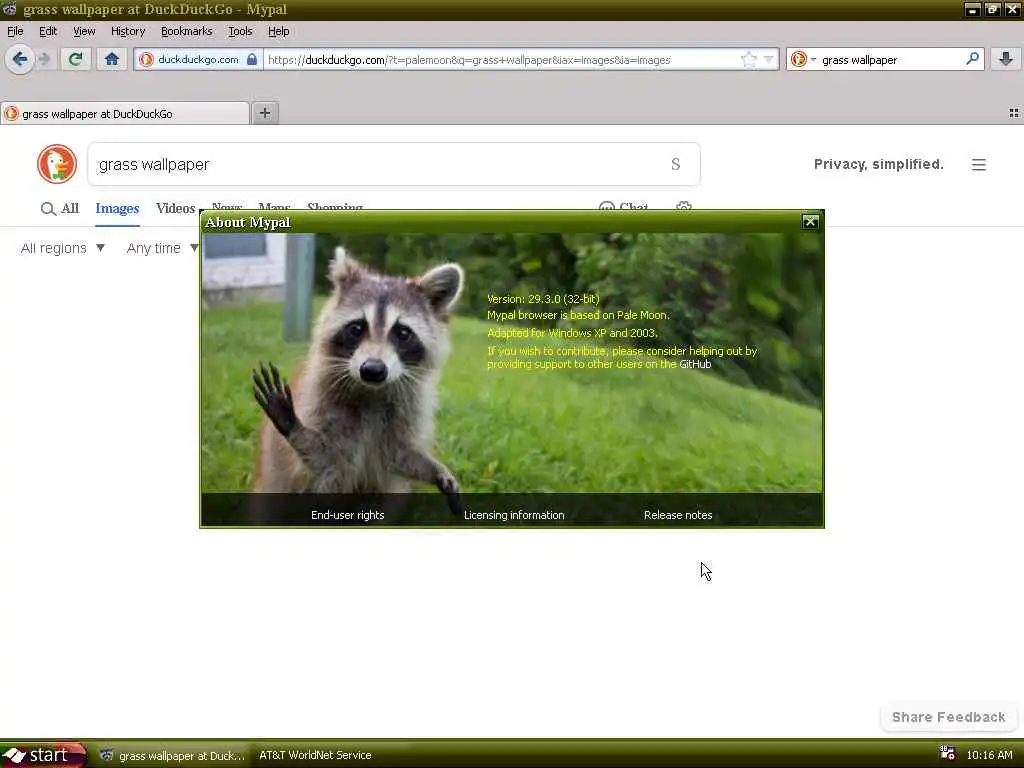Open the Bookmarks menu
This screenshot has height=768, width=1024.
[186, 31]
